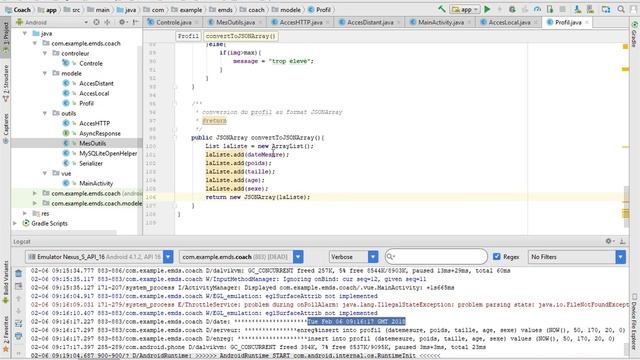Open project panel settings gear
Viewport: 640px width, 360px height.
coord(122,22)
